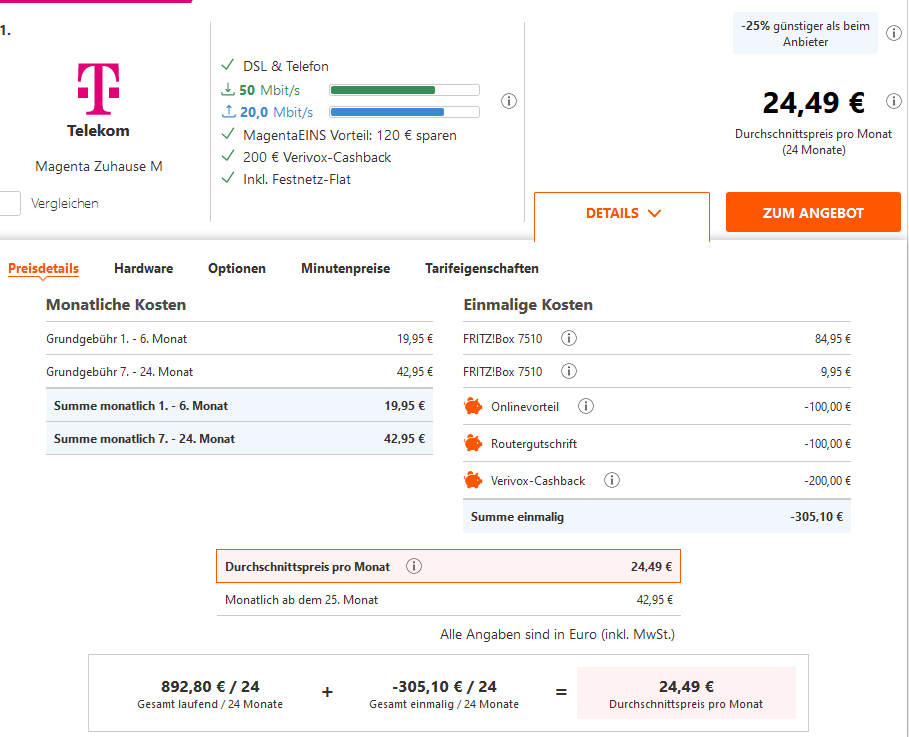Viewport: 909px width, 737px height.
Task: Click the Routergutschrift label
Action: click(534, 444)
